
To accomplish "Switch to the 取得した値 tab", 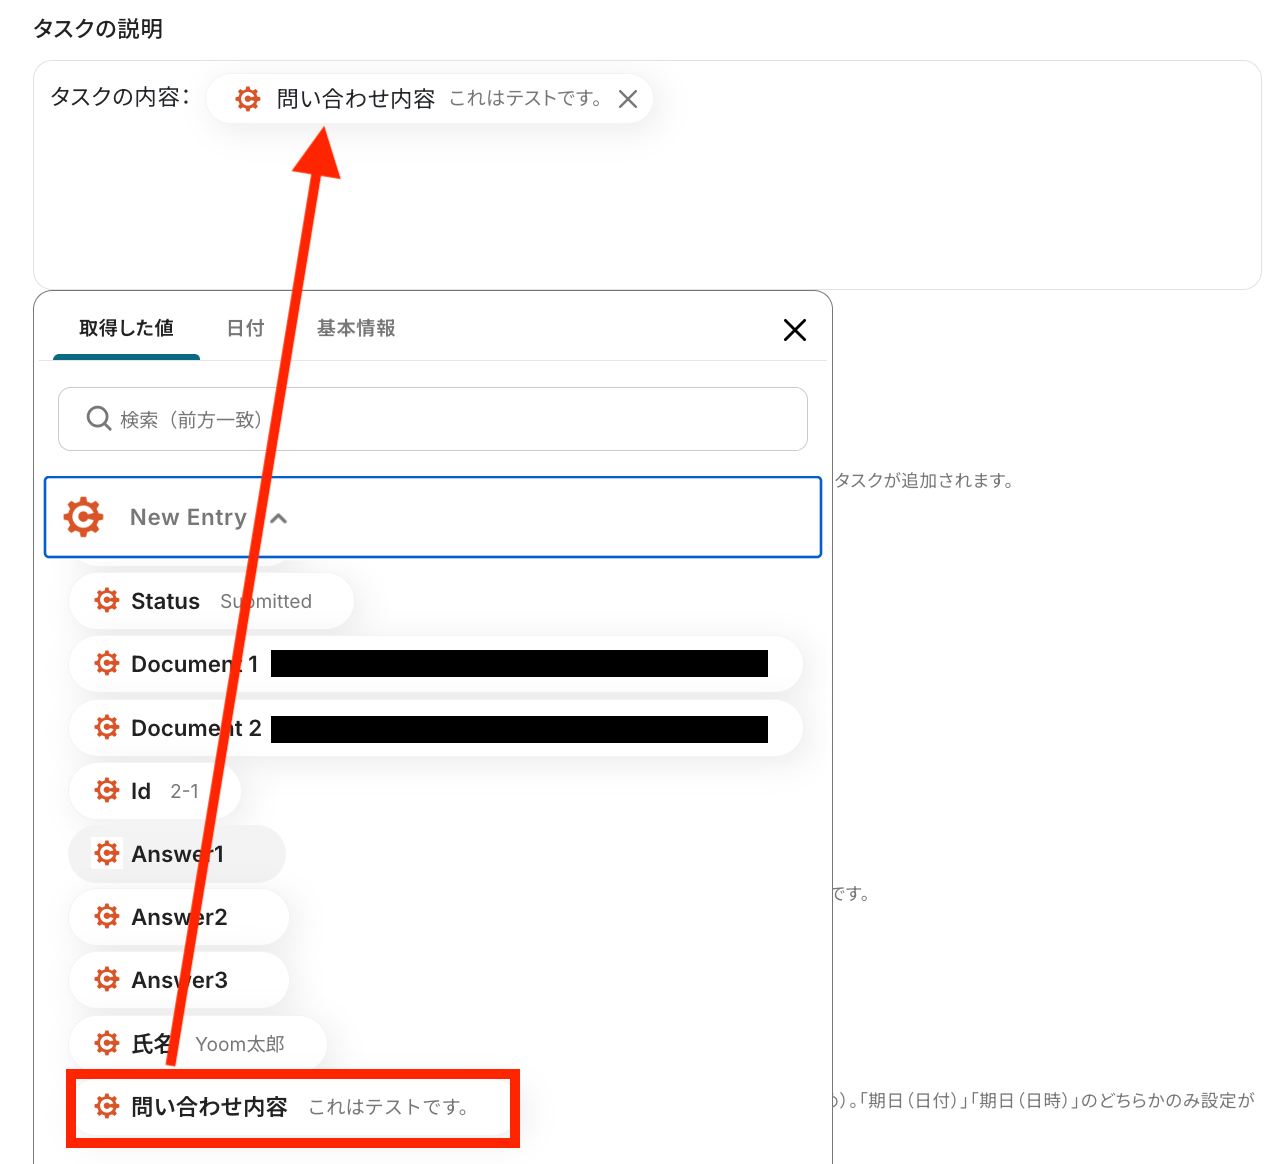I will pos(126,328).
